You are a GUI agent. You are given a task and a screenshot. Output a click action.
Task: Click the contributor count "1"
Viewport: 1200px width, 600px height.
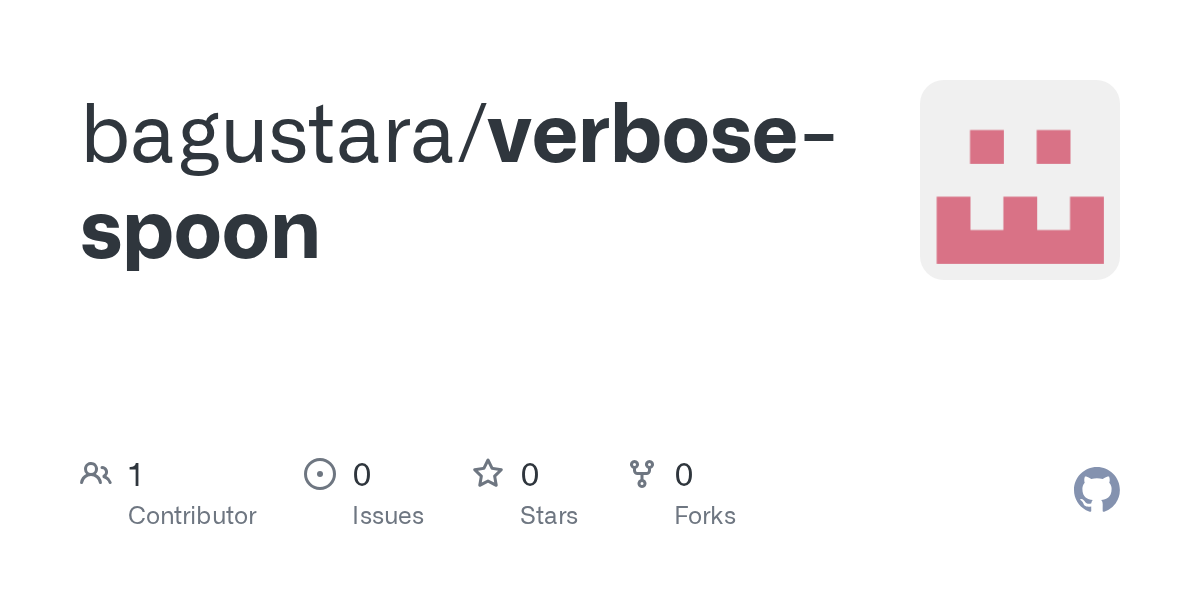(135, 474)
